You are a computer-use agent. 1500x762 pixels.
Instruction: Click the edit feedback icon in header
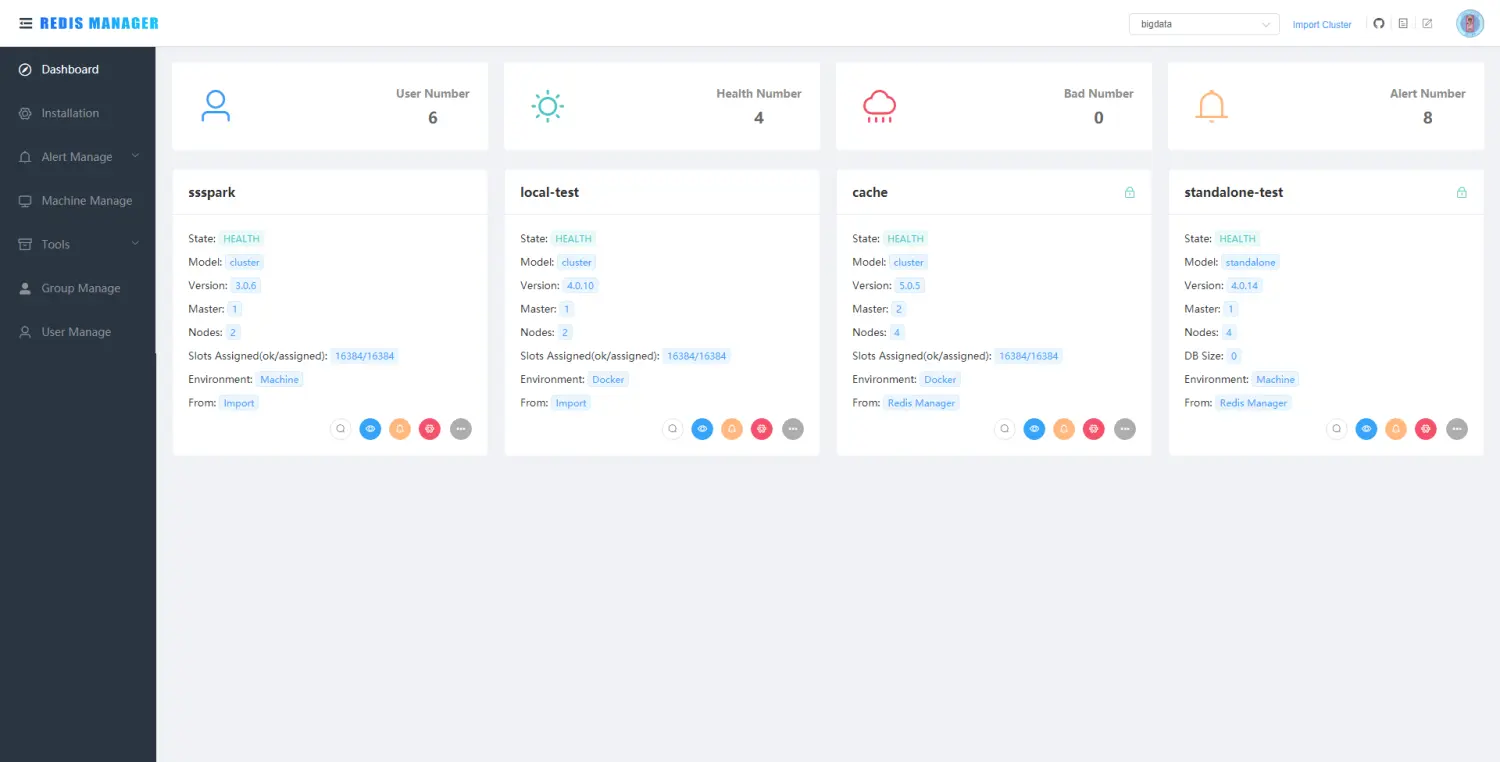point(1427,24)
